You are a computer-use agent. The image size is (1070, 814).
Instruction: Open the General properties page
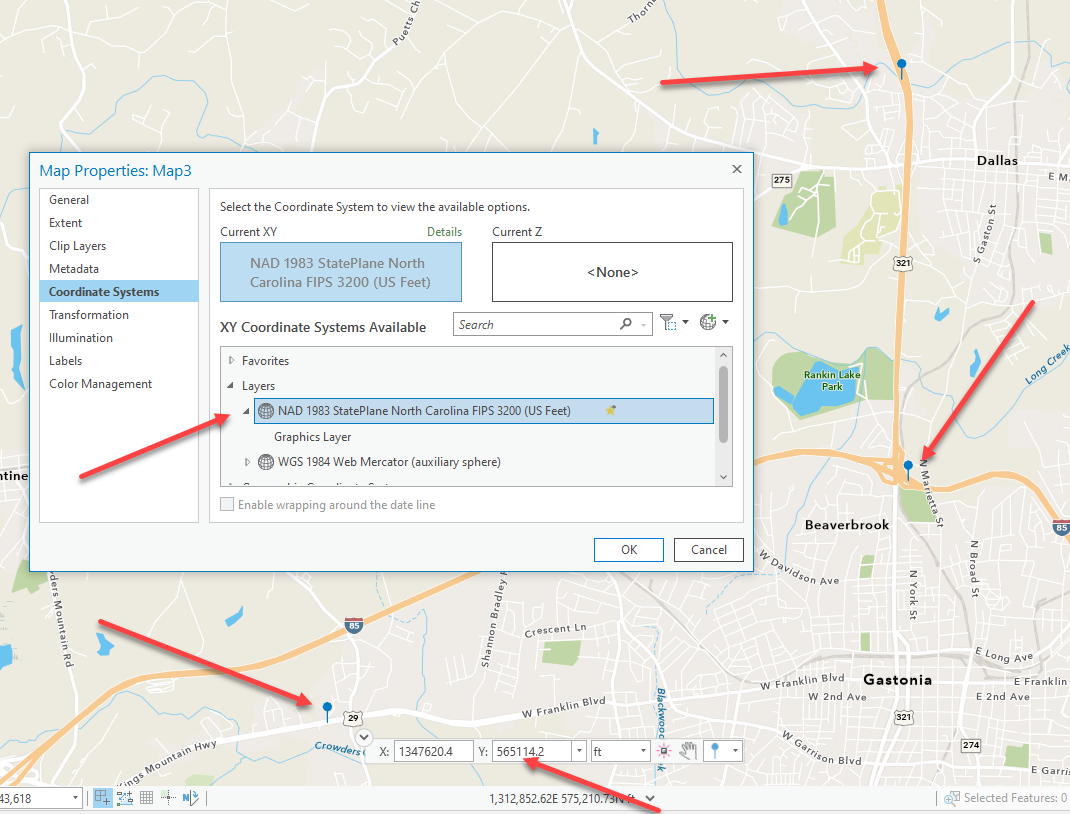point(69,199)
